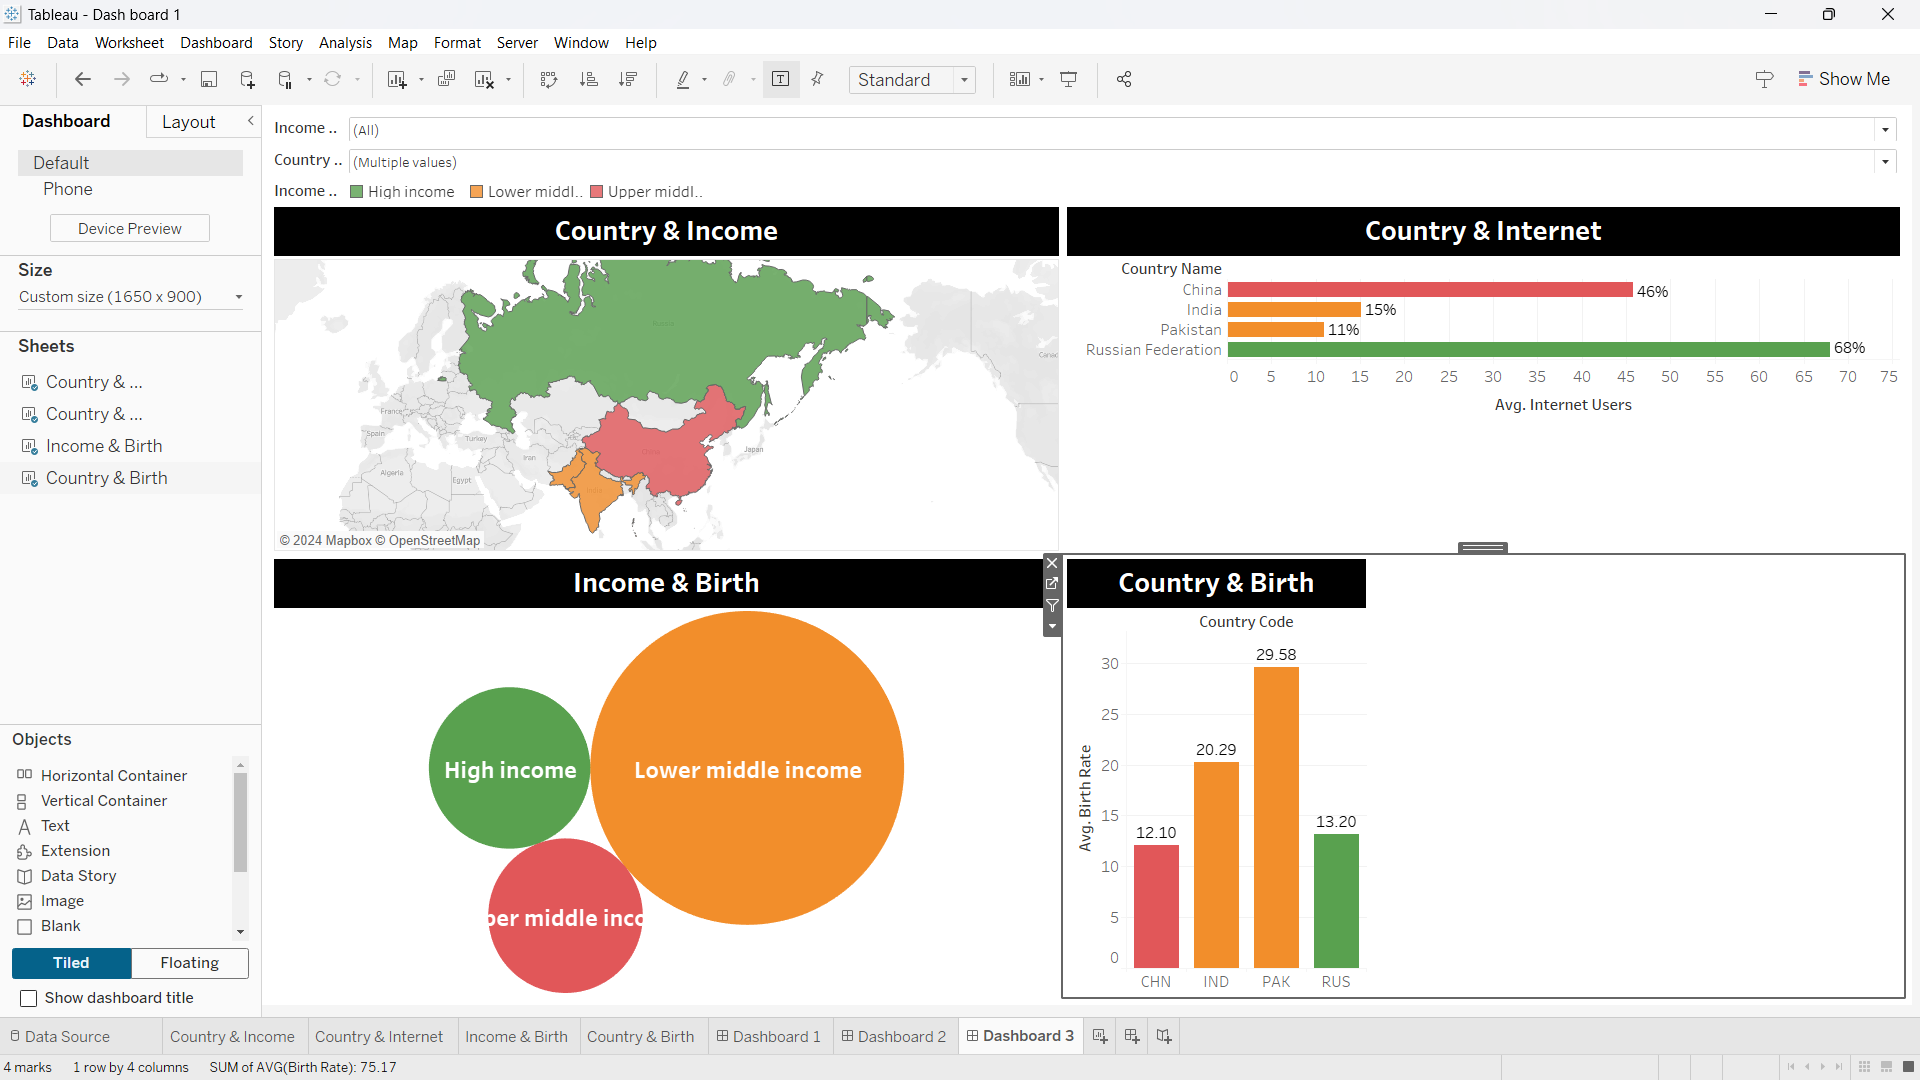Image resolution: width=1920 pixels, height=1080 pixels.
Task: Click the Undo back arrow
Action: tap(83, 80)
